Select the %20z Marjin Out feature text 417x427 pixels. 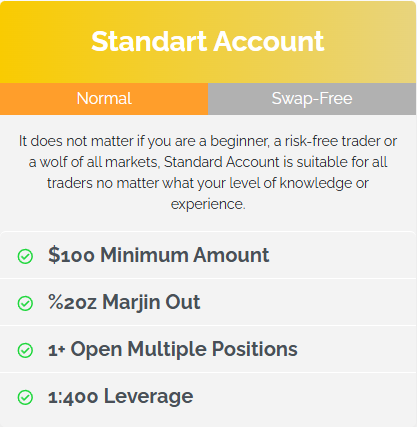click(x=124, y=302)
